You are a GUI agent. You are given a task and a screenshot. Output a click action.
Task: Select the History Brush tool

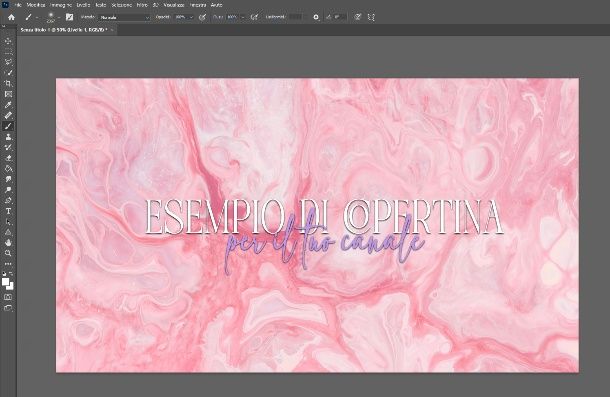[8, 147]
